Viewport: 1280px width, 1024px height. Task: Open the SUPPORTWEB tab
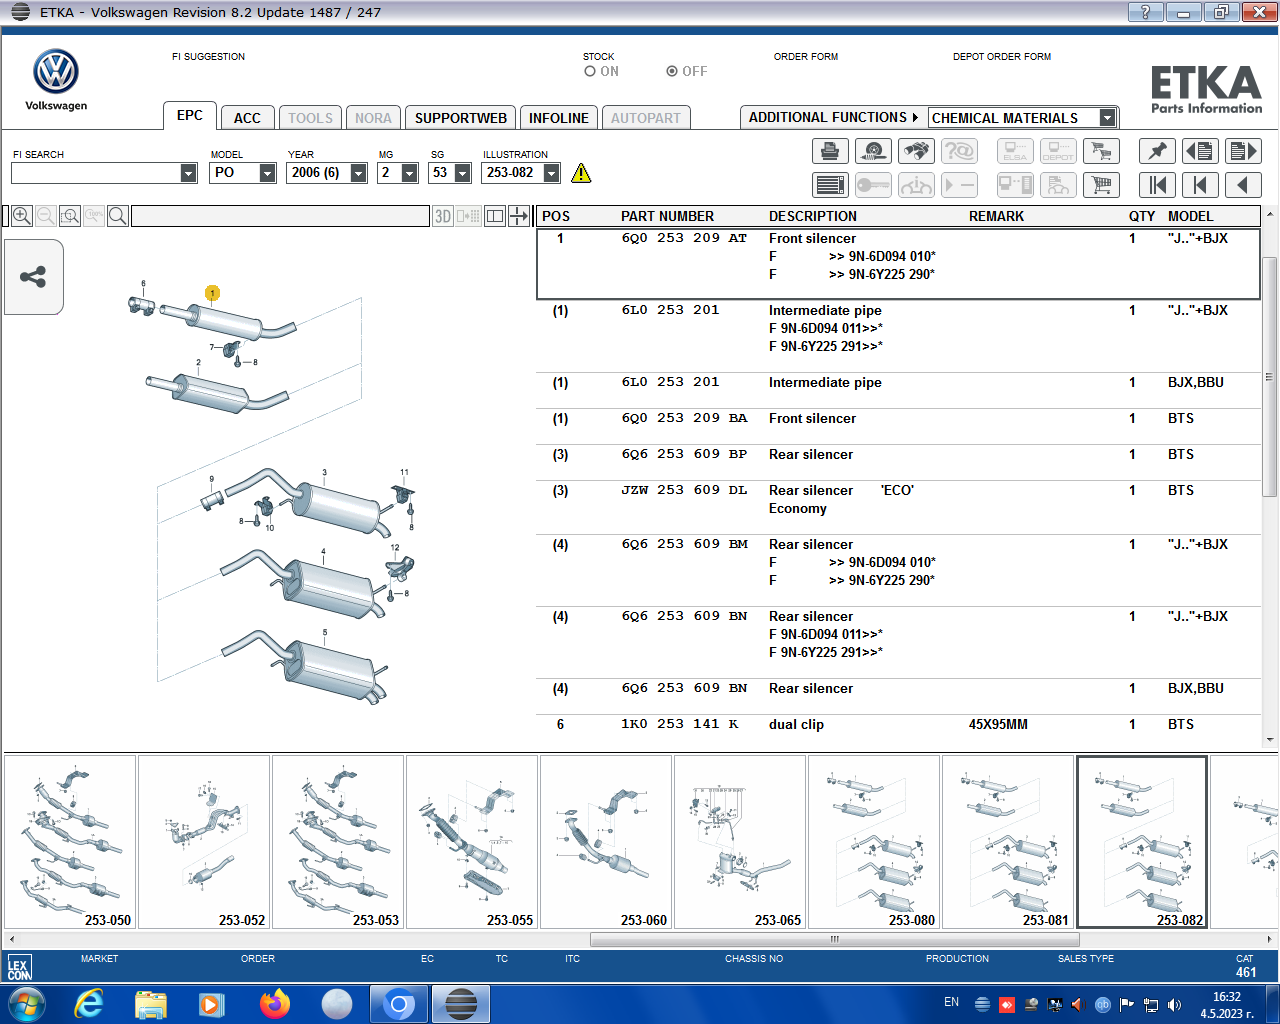pyautogui.click(x=460, y=118)
